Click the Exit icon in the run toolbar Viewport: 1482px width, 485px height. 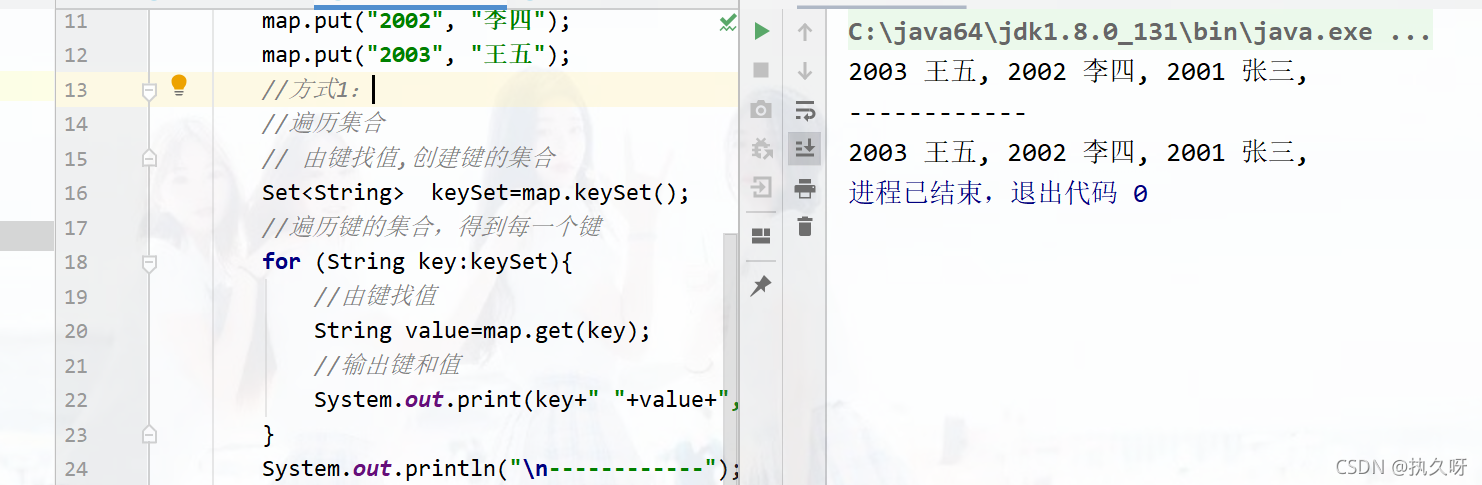[x=762, y=187]
